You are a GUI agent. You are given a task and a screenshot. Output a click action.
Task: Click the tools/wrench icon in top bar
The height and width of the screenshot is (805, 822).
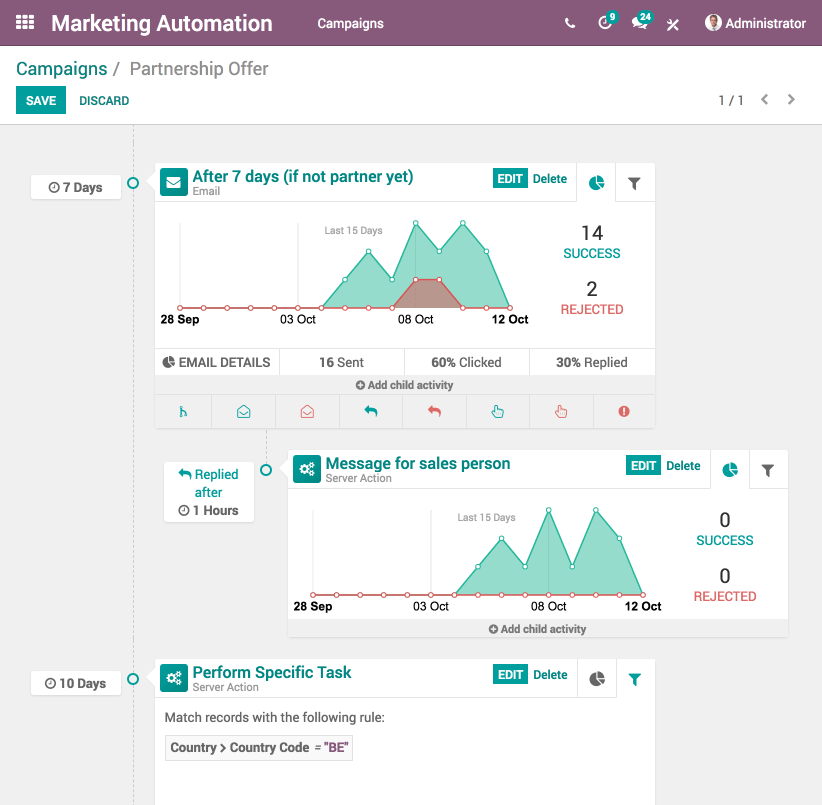(672, 23)
